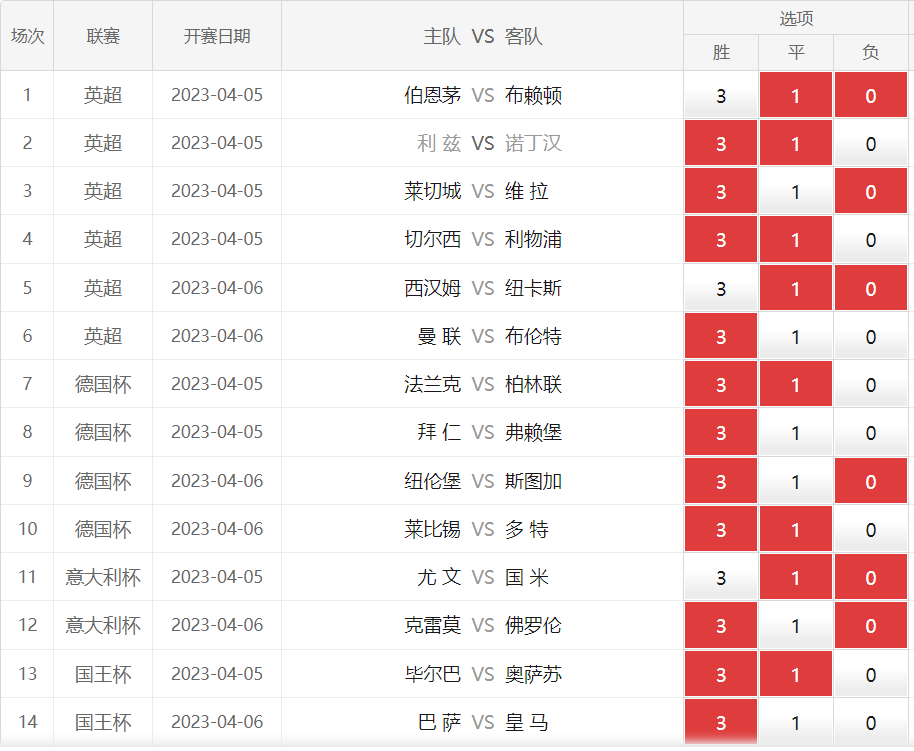
Task: Toggle win option 3 for 毕尔巴 VS 奥萨苏
Action: (721, 674)
